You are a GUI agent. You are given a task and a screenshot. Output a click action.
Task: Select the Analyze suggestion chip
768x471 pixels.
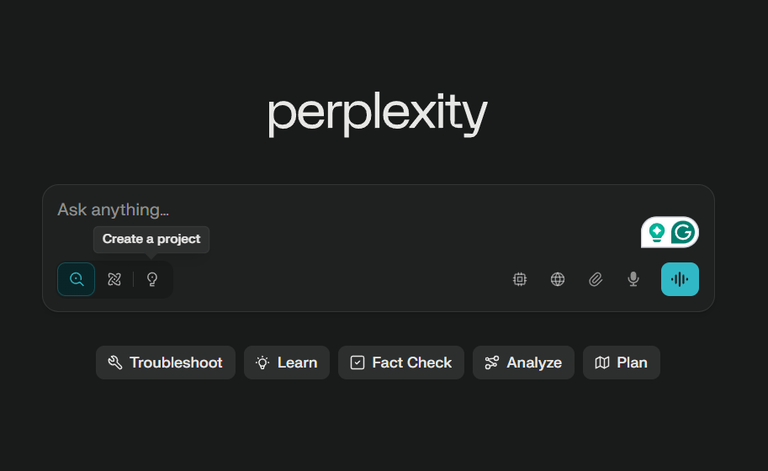pos(524,362)
